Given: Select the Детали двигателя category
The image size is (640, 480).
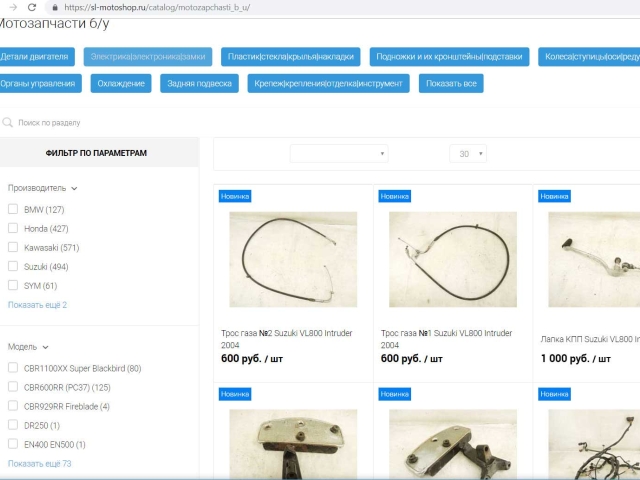Looking at the screenshot, I should (x=35, y=57).
